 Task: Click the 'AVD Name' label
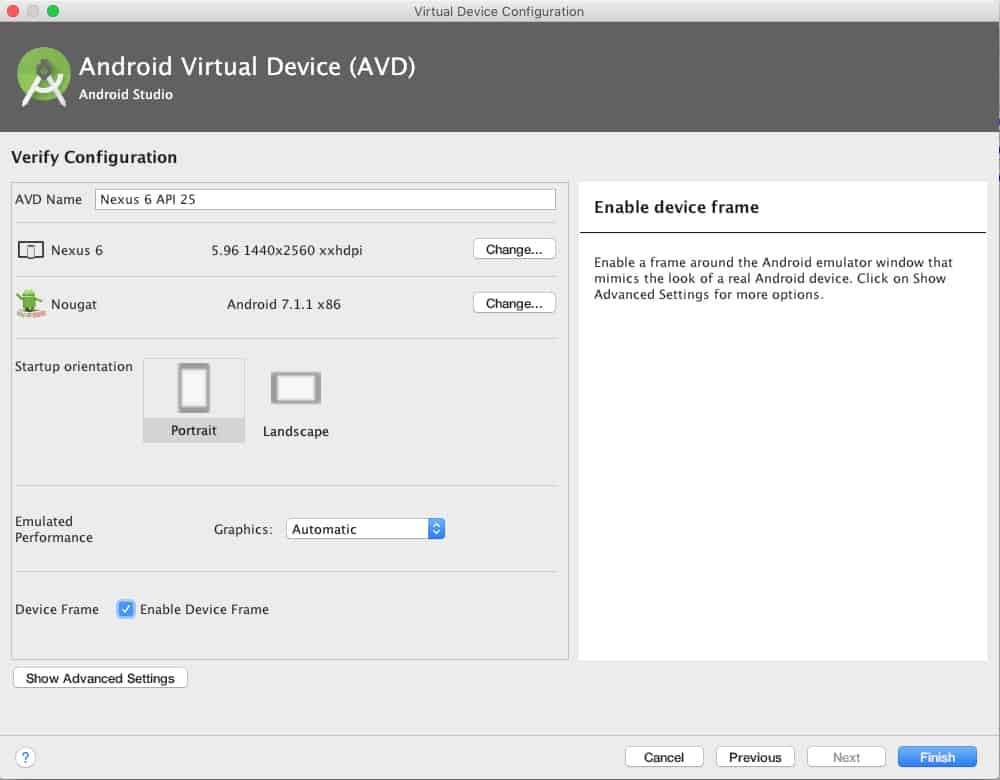coord(48,199)
